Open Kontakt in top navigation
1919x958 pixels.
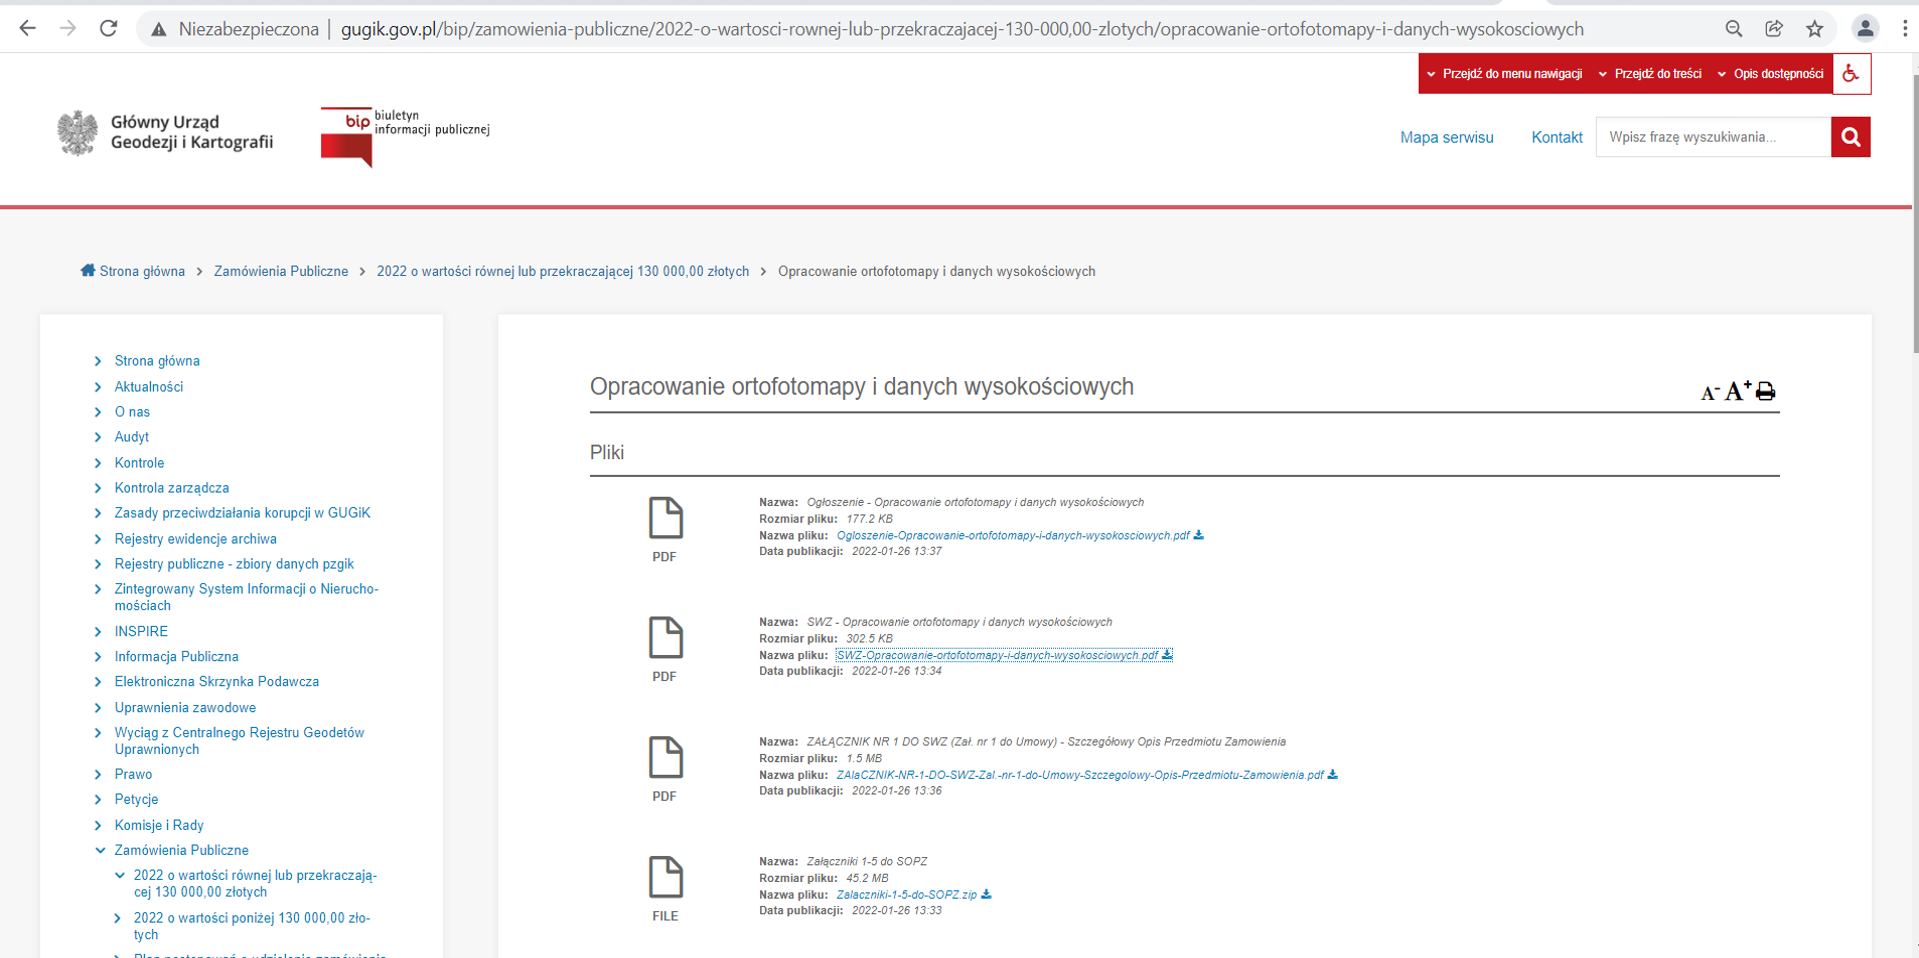pos(1556,137)
